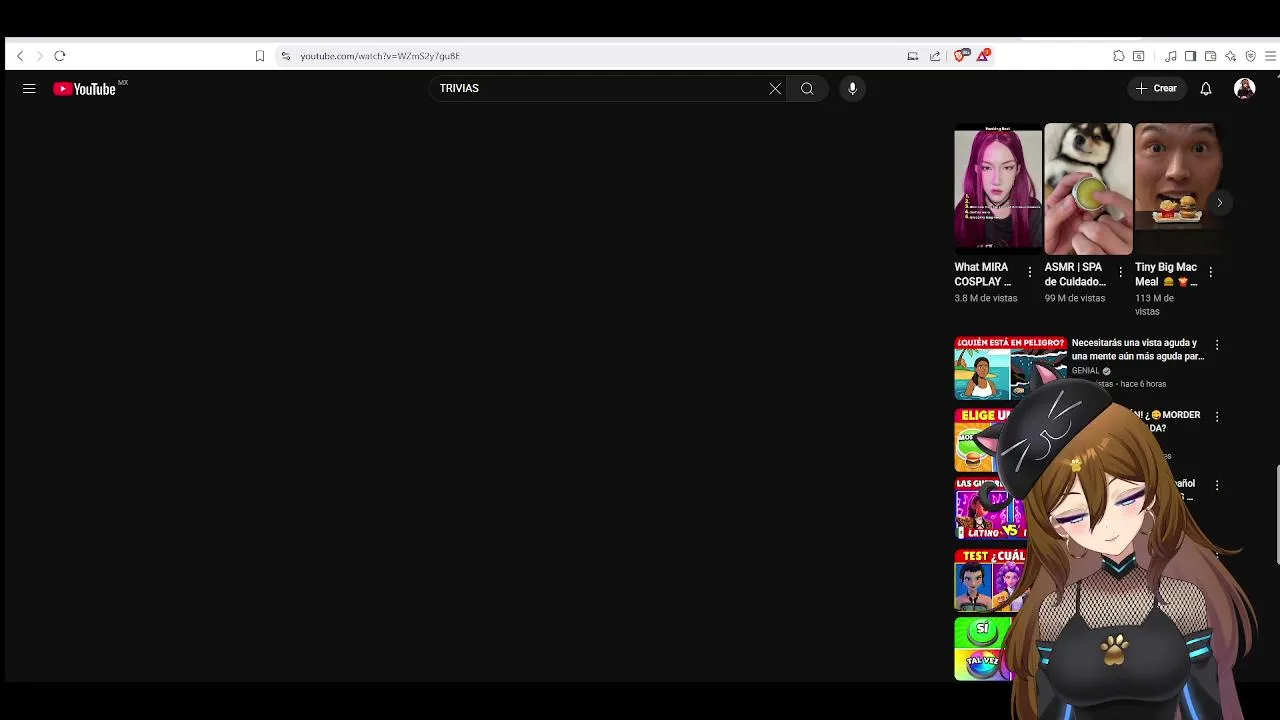The image size is (1280, 720).
Task: Open the browser main hamburger menu
Action: [x=1271, y=56]
